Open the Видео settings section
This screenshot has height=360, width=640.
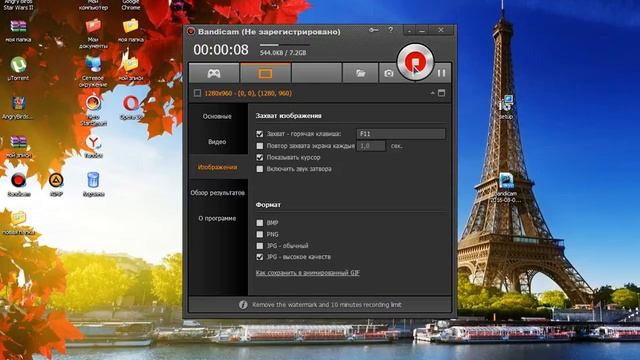click(217, 142)
